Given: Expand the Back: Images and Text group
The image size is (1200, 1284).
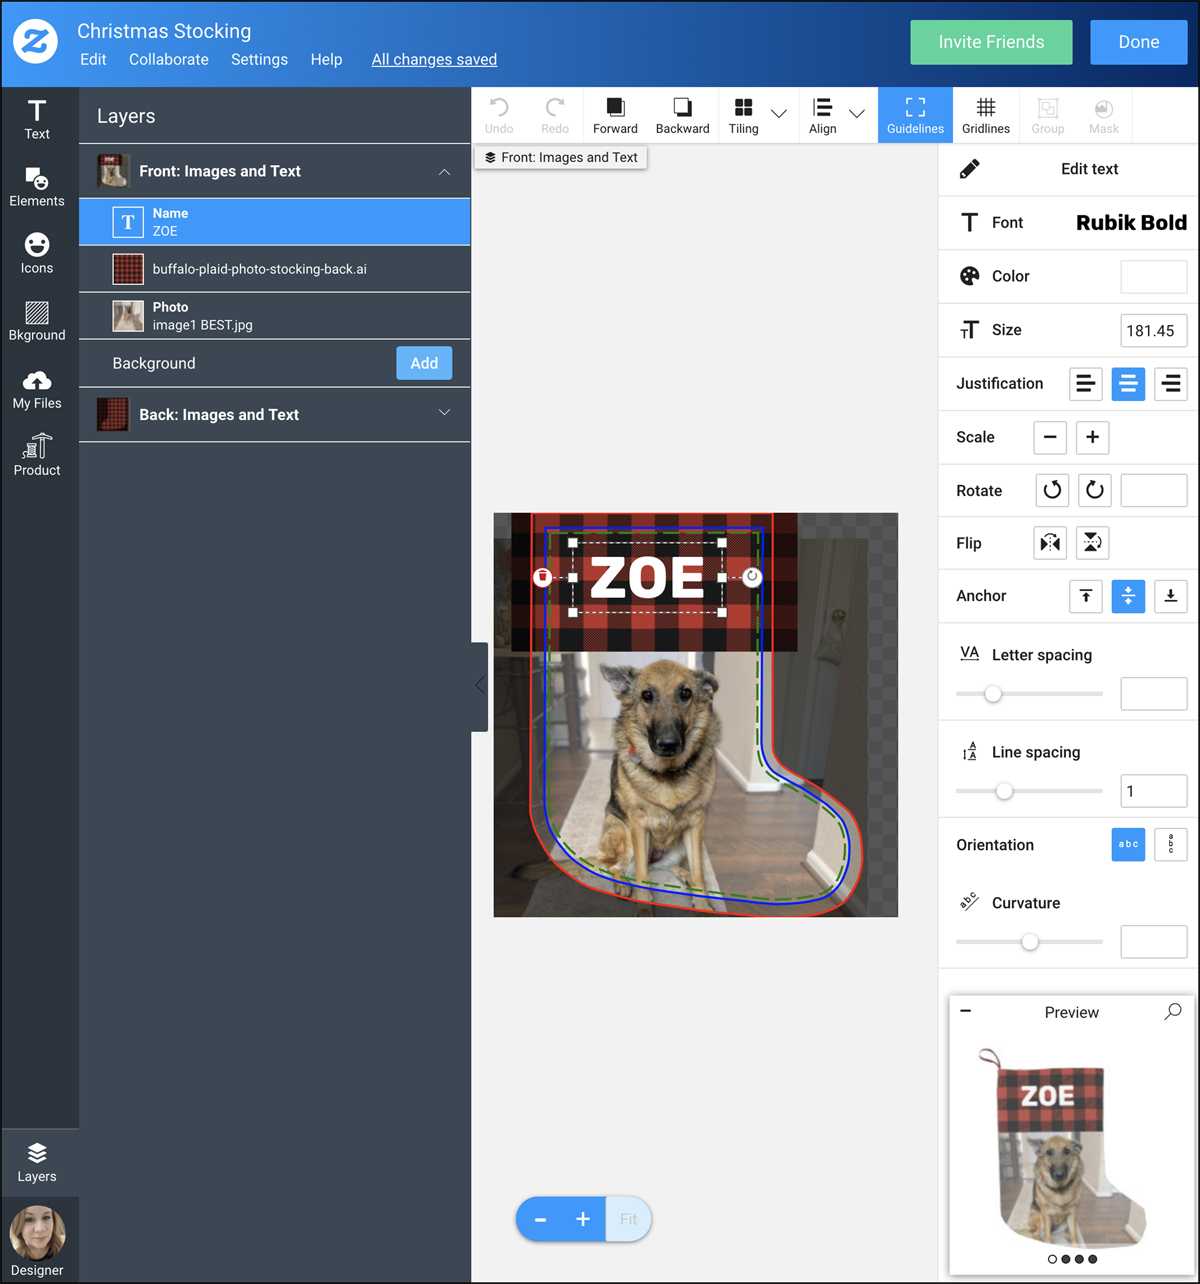Looking at the screenshot, I should [x=444, y=413].
